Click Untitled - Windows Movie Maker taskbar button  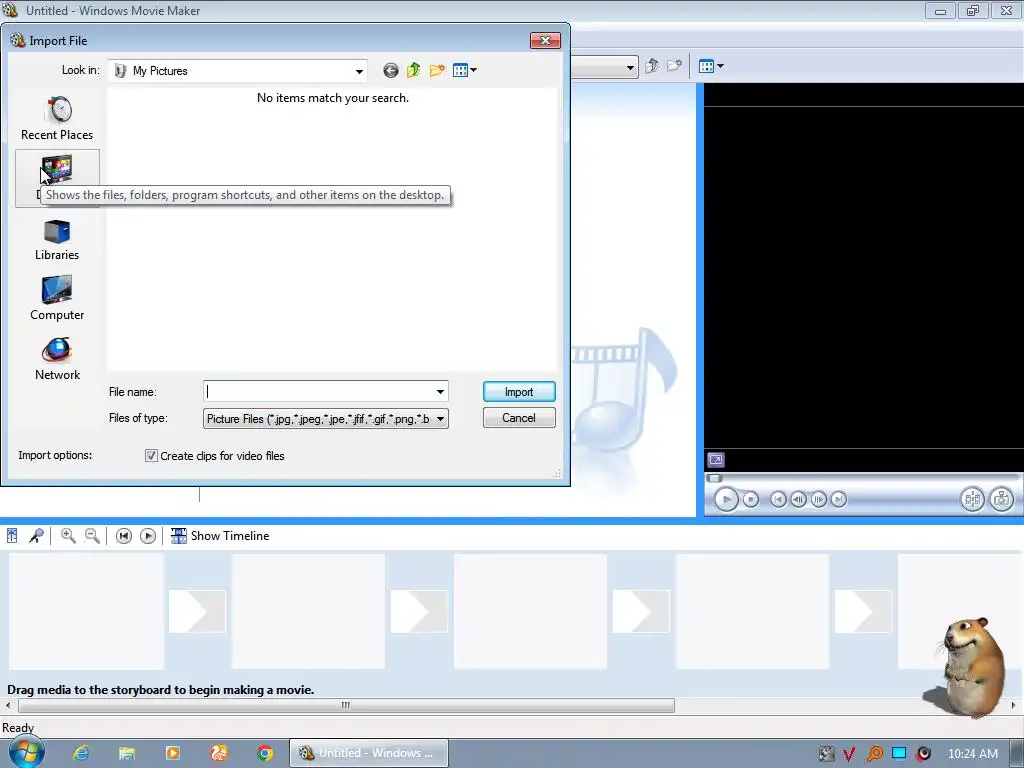pos(369,754)
